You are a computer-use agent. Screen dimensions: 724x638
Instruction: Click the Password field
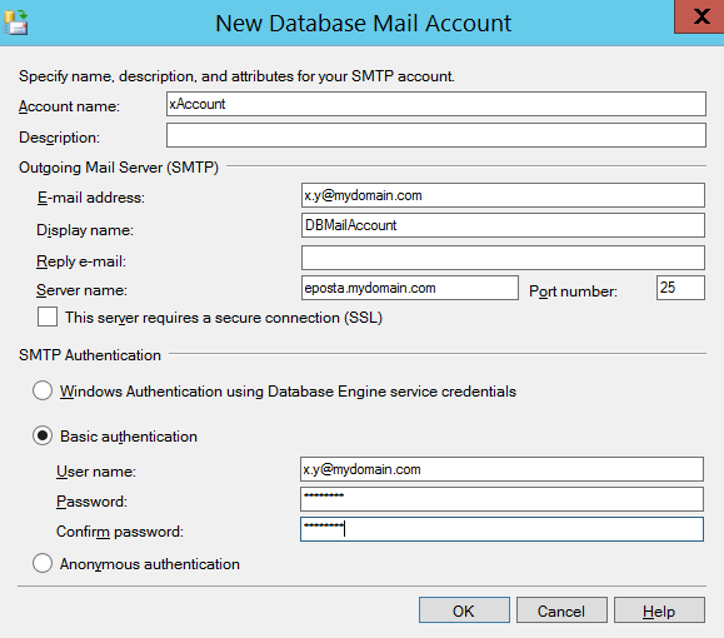502,499
